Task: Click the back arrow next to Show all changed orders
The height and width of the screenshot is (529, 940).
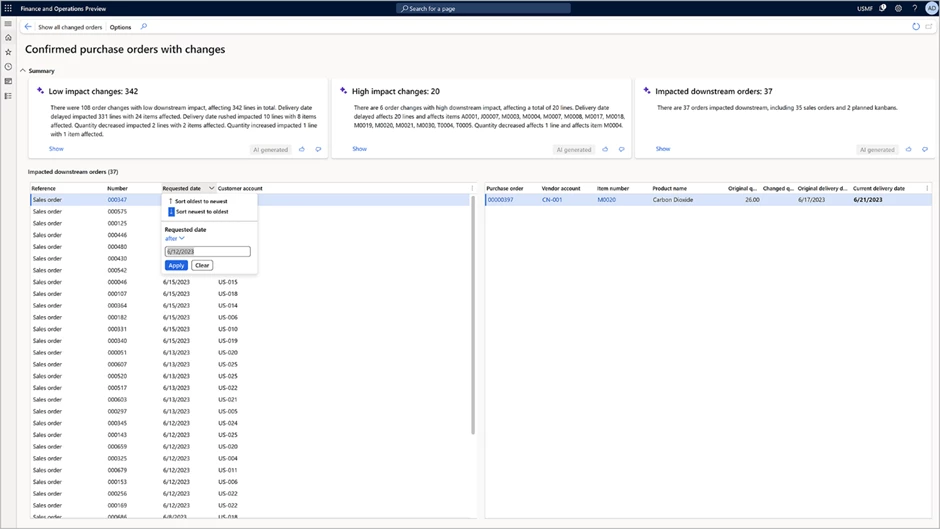Action: pyautogui.click(x=28, y=27)
